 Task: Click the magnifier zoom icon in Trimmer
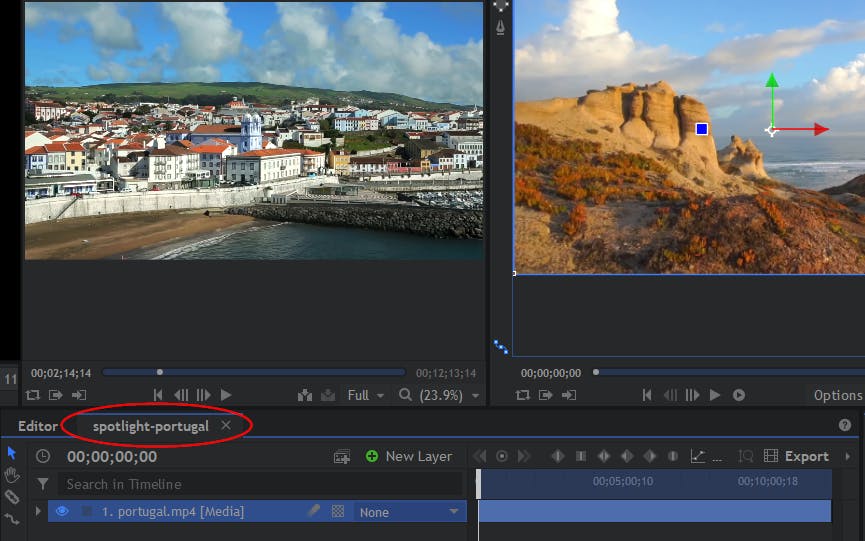click(405, 395)
